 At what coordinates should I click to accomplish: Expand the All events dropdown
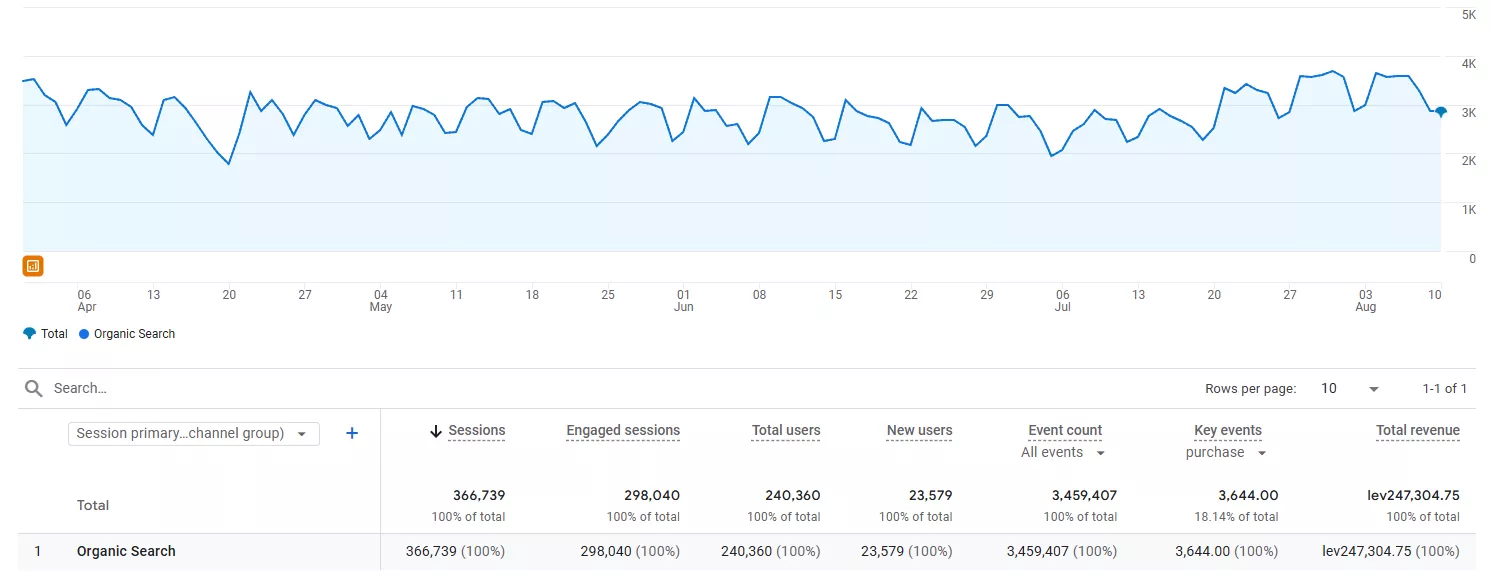(x=1063, y=453)
